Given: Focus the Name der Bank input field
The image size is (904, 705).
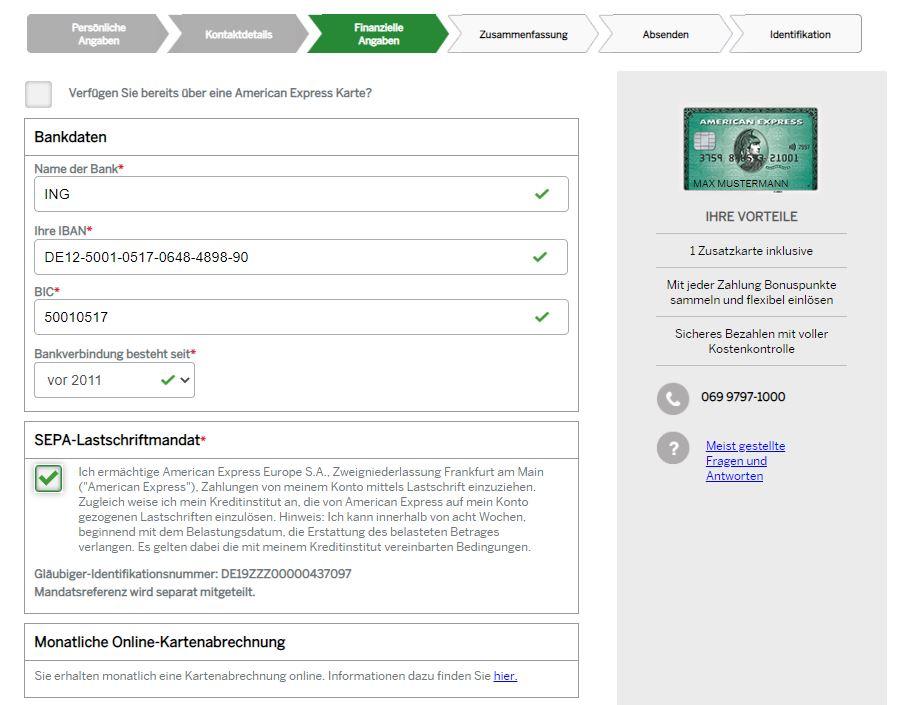Looking at the screenshot, I should [x=301, y=194].
